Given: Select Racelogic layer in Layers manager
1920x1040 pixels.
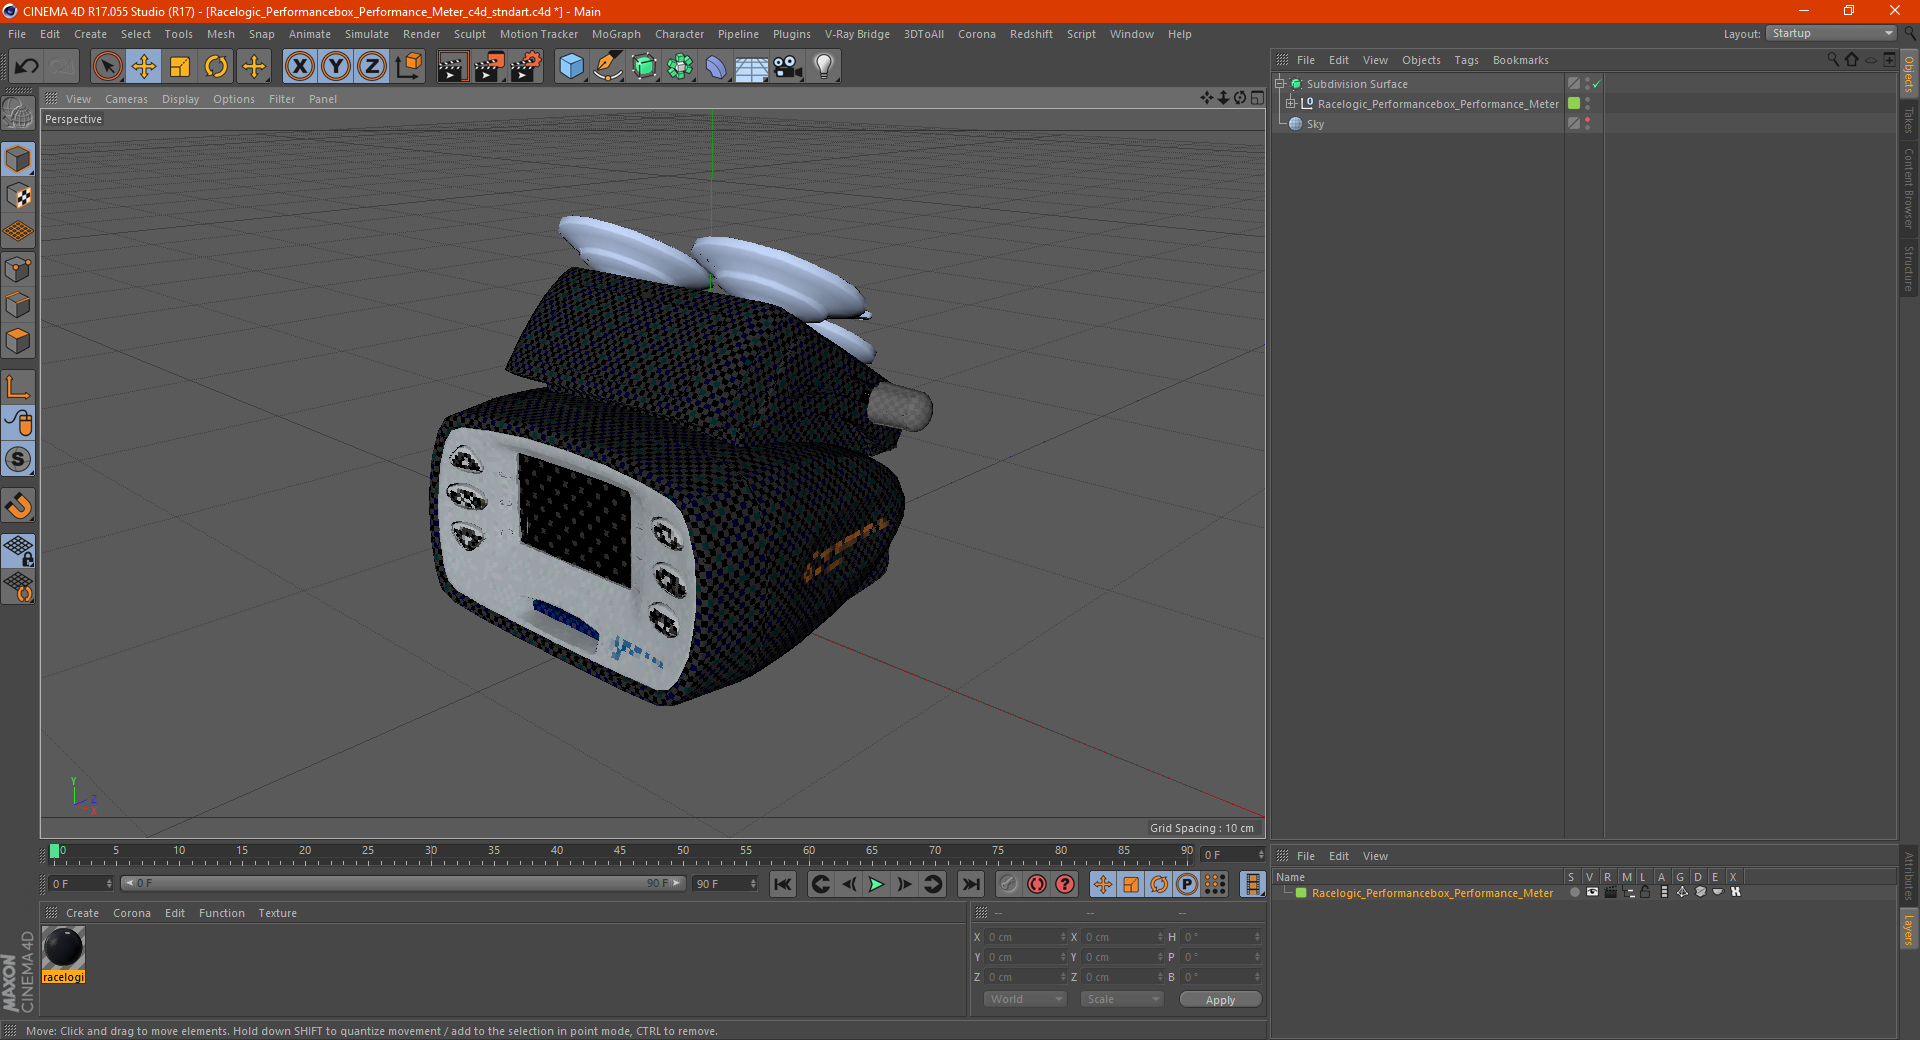Looking at the screenshot, I should (x=1432, y=893).
